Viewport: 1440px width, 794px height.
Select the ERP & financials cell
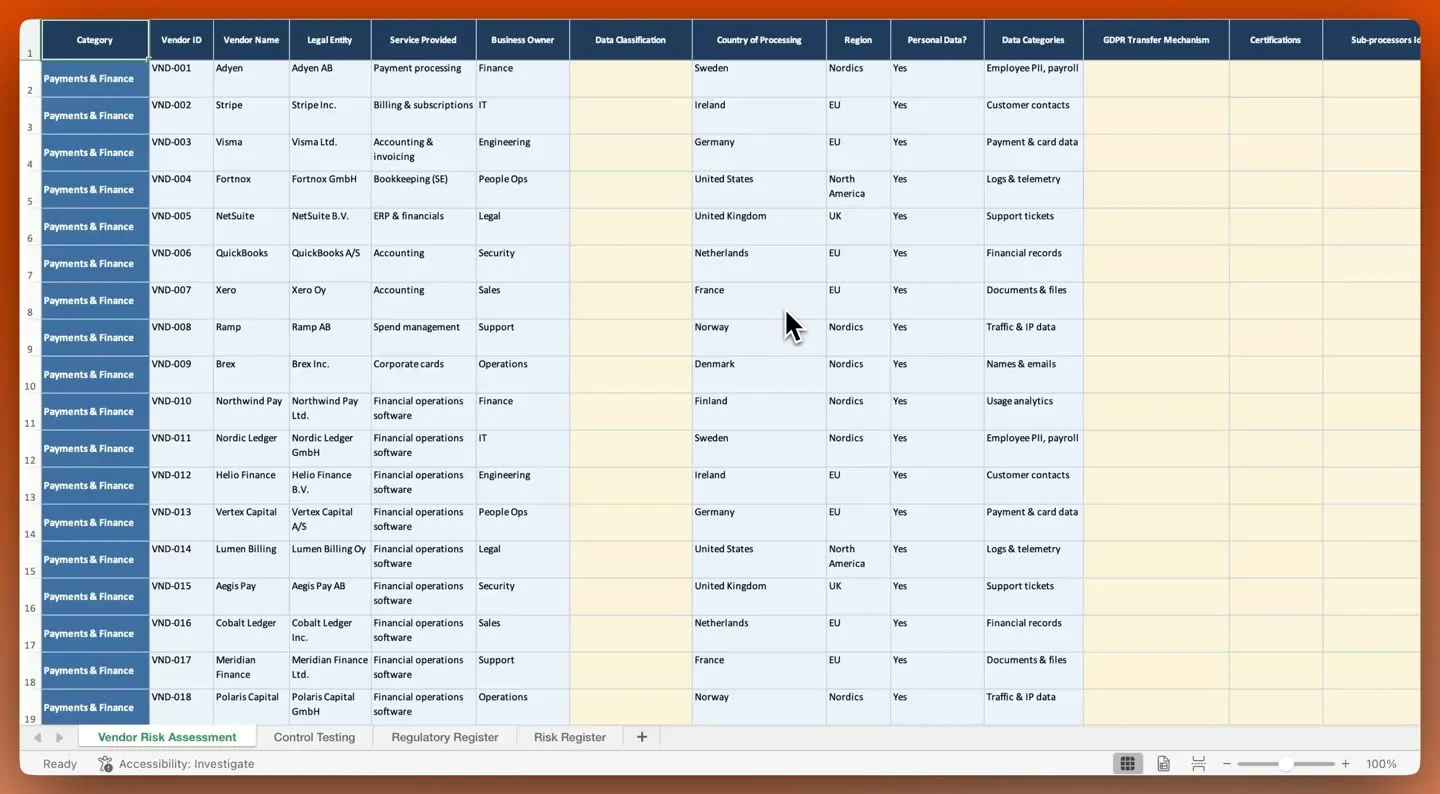point(423,227)
